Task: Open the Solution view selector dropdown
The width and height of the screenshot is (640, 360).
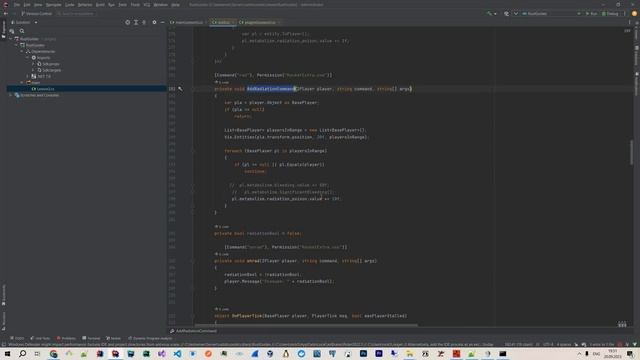Action: point(24,22)
